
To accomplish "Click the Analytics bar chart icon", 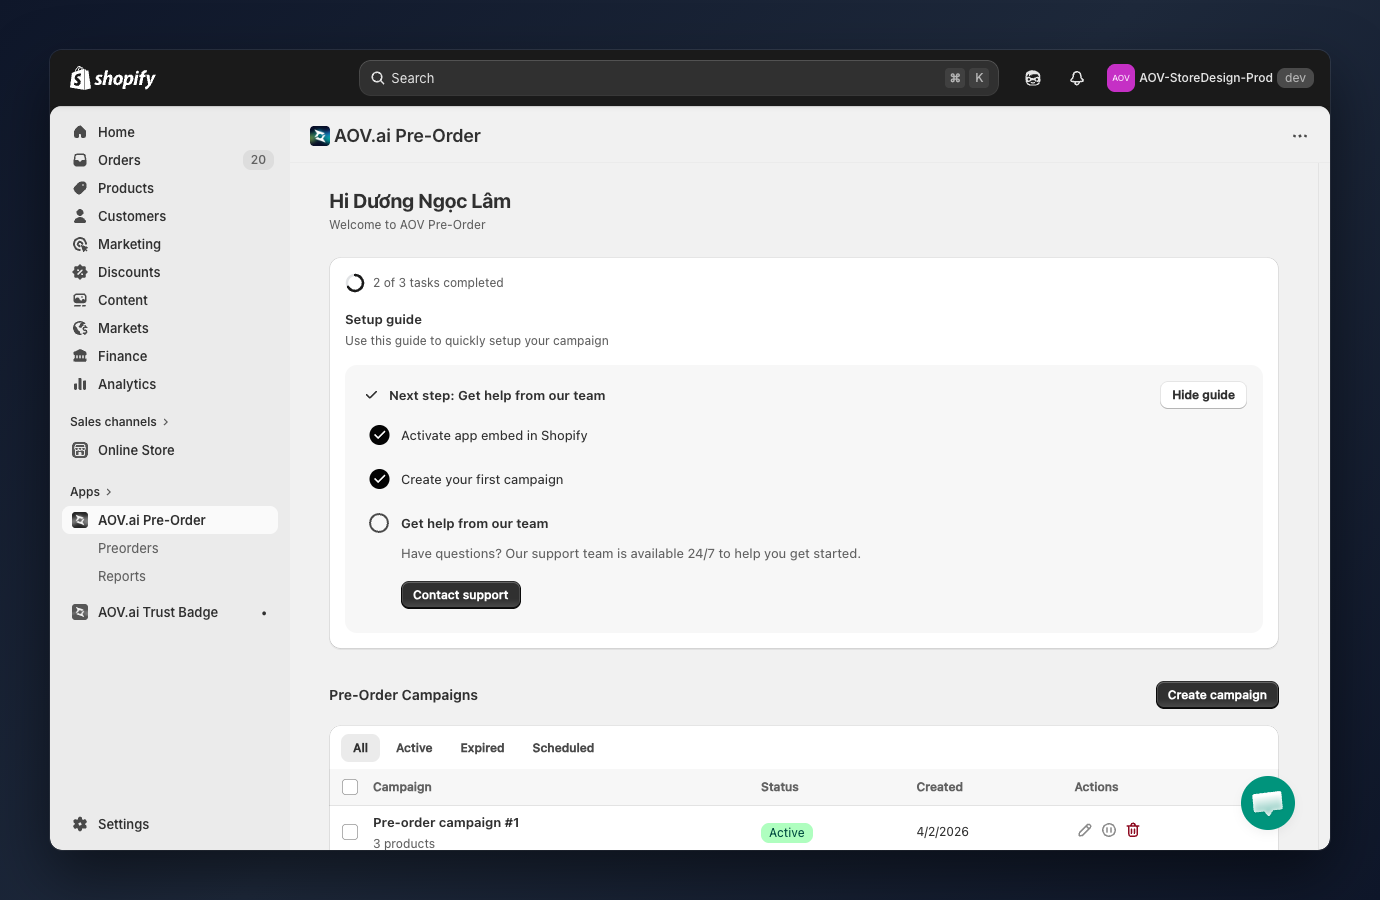I will pyautogui.click(x=80, y=384).
